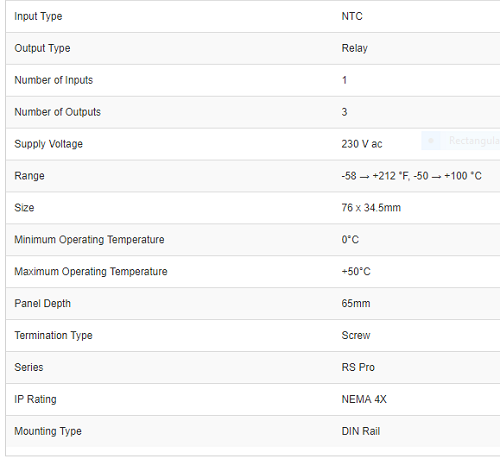The height and width of the screenshot is (465, 500).
Task: Click the +50°C maximum temperature value
Action: tap(356, 271)
